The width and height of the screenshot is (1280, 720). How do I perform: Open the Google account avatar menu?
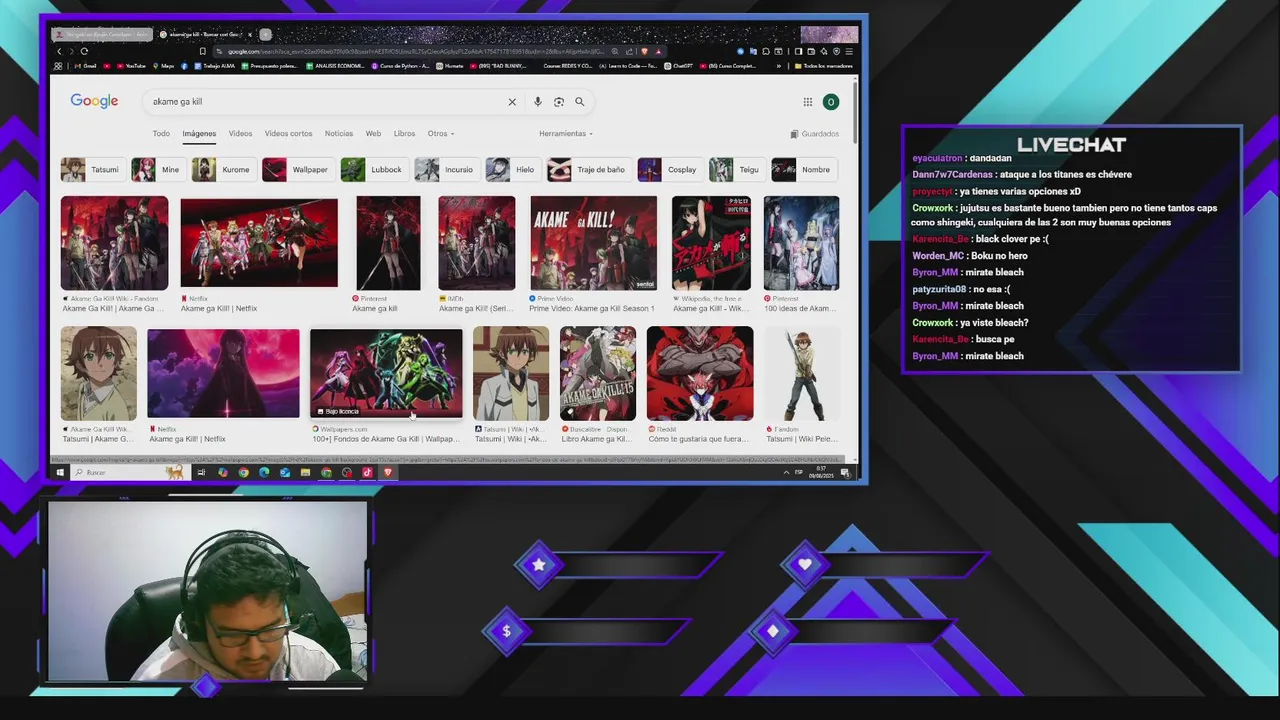830,102
